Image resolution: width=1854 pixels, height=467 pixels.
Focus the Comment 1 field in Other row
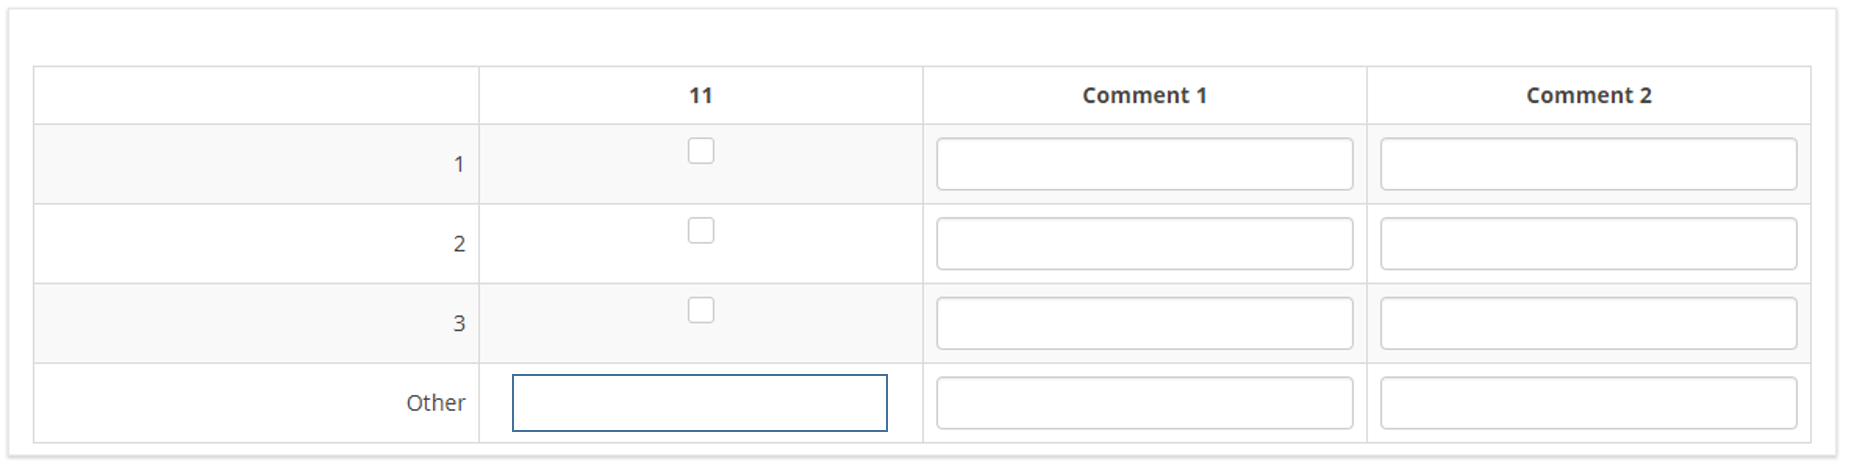tap(1144, 403)
